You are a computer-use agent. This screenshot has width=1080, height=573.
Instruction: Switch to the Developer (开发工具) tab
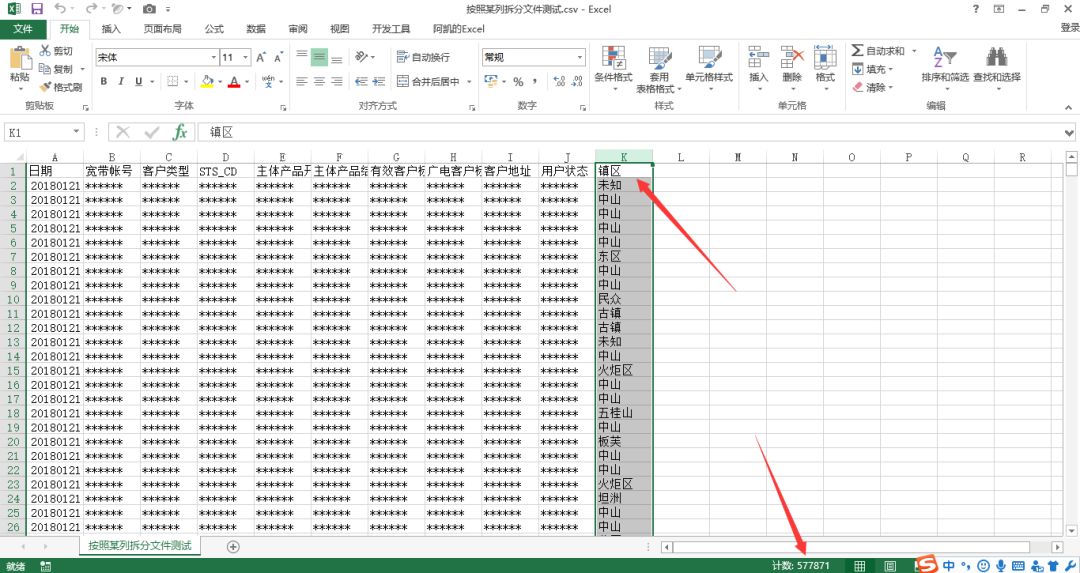click(x=391, y=29)
